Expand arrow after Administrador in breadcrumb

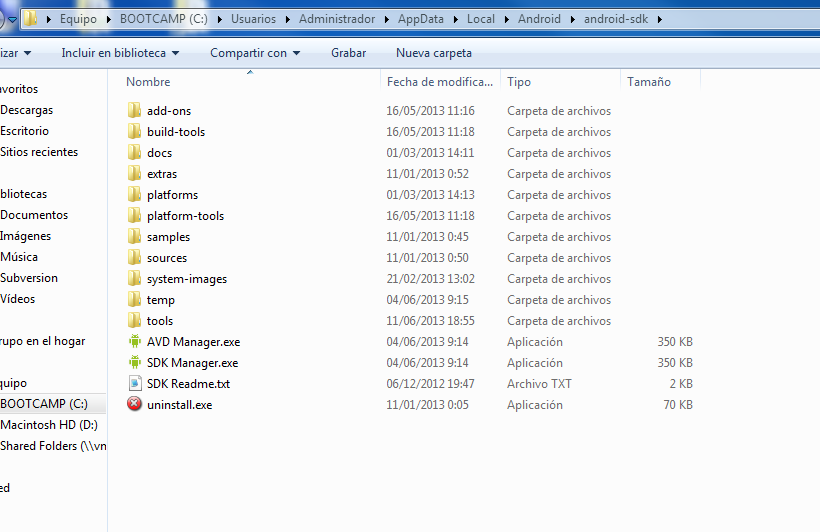(386, 19)
